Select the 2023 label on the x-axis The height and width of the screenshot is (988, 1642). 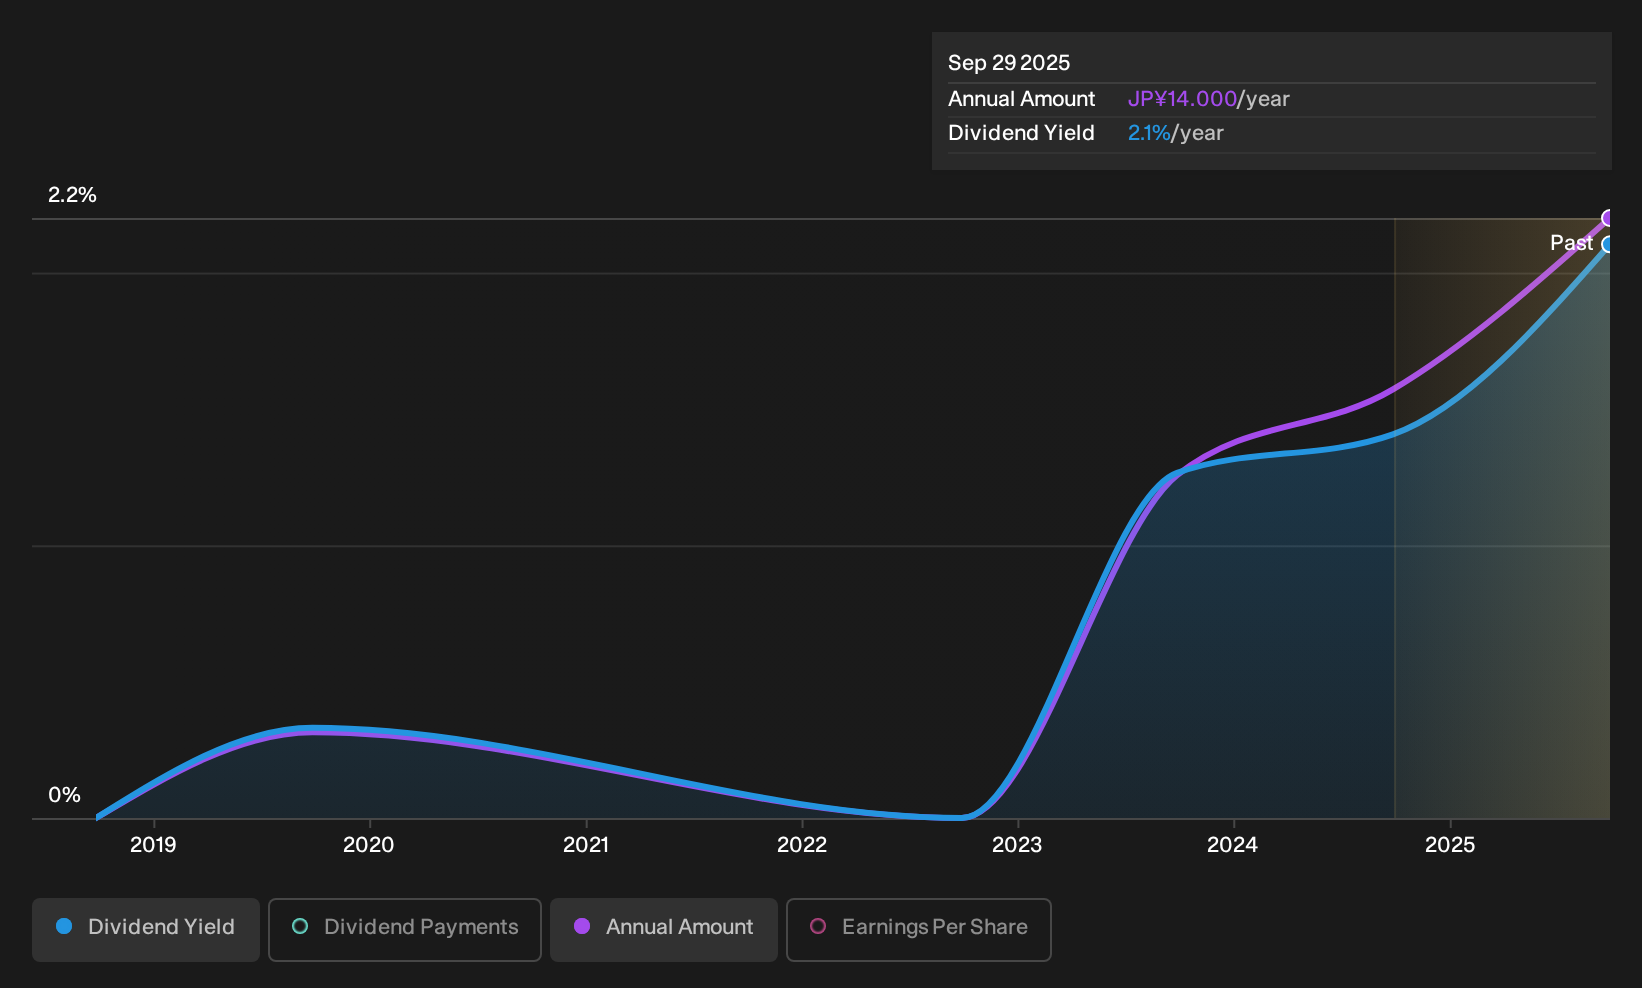1017,845
